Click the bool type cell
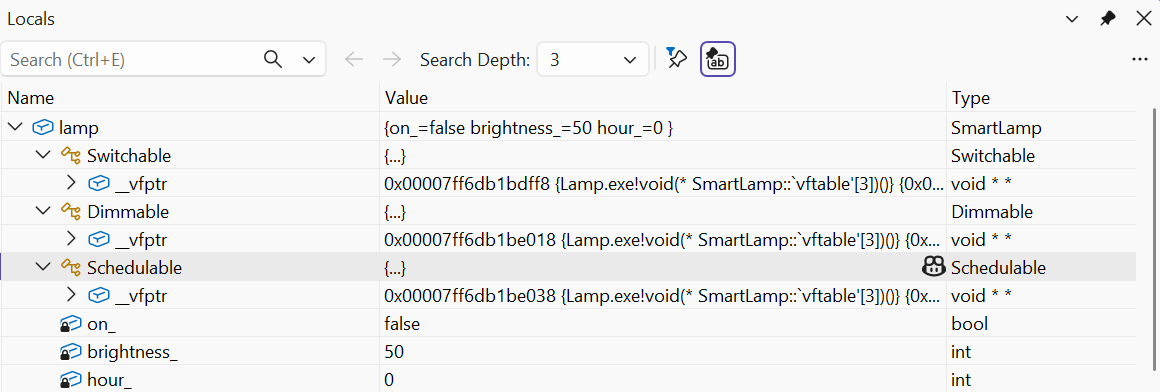Image resolution: width=1160 pixels, height=392 pixels. 969,324
